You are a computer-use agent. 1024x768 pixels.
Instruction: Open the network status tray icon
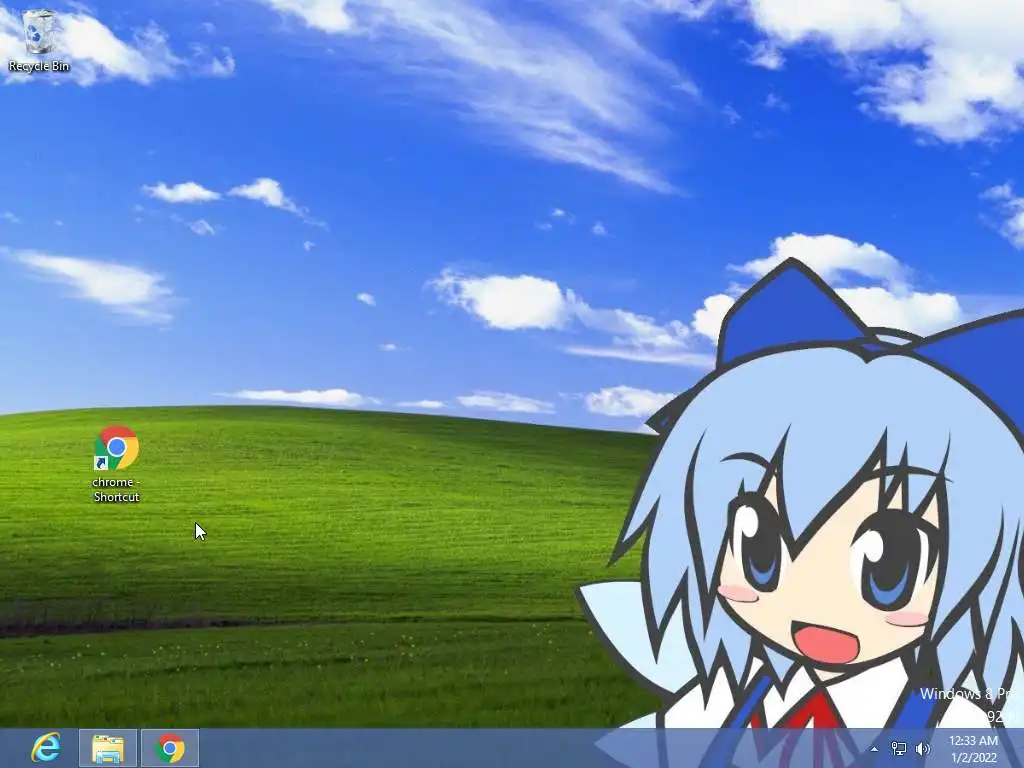[899, 749]
